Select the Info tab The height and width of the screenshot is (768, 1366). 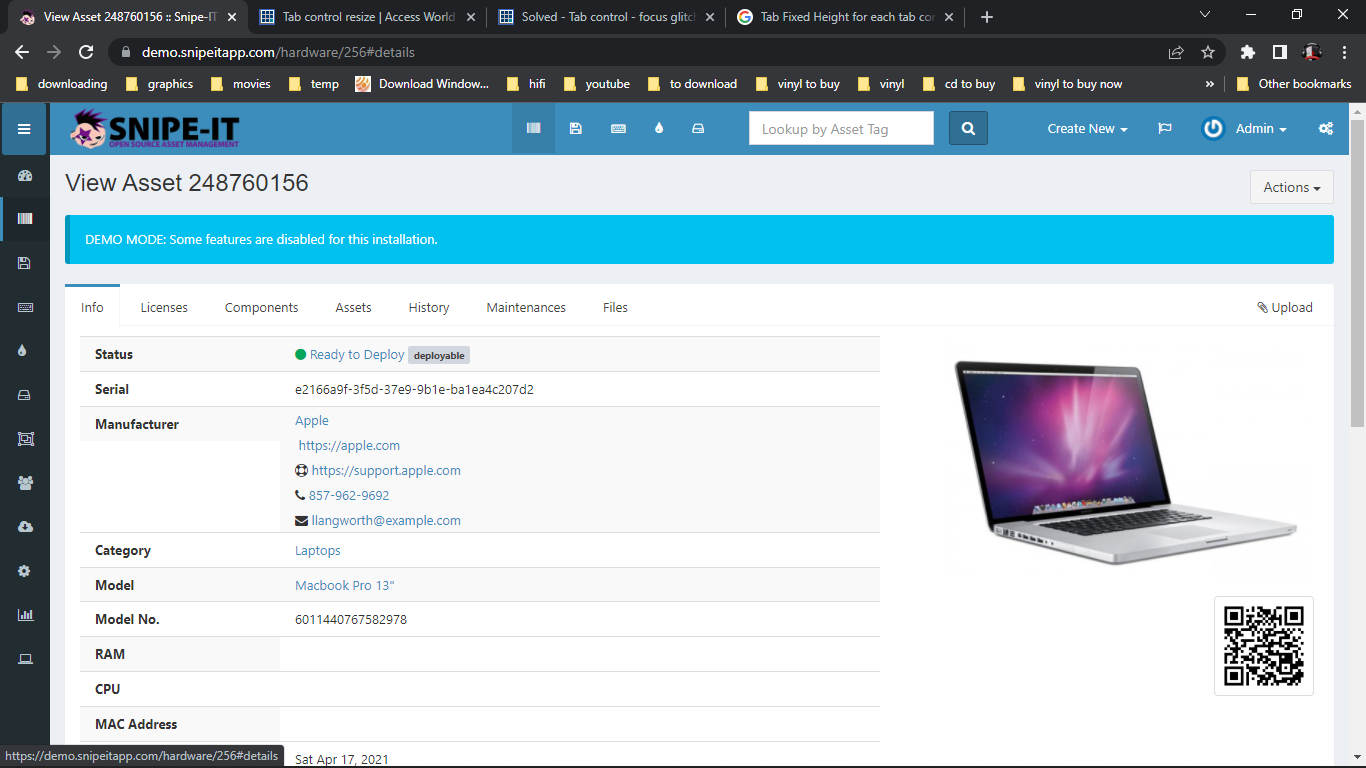click(92, 306)
